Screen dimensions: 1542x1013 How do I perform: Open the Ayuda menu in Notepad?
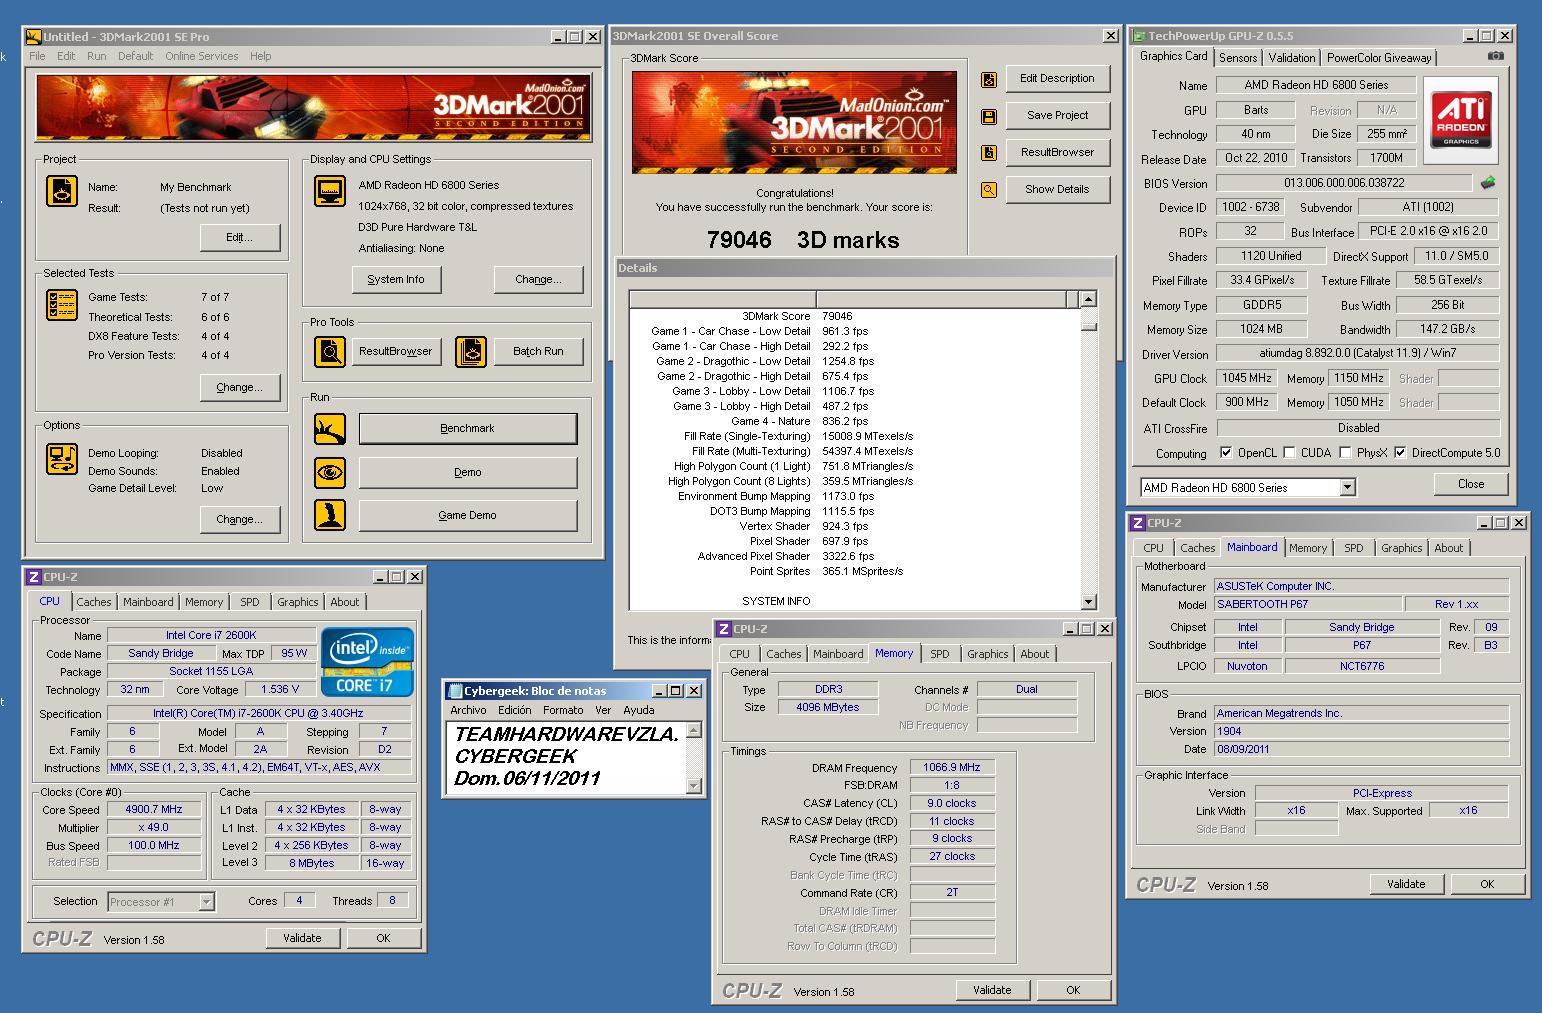pyautogui.click(x=639, y=710)
